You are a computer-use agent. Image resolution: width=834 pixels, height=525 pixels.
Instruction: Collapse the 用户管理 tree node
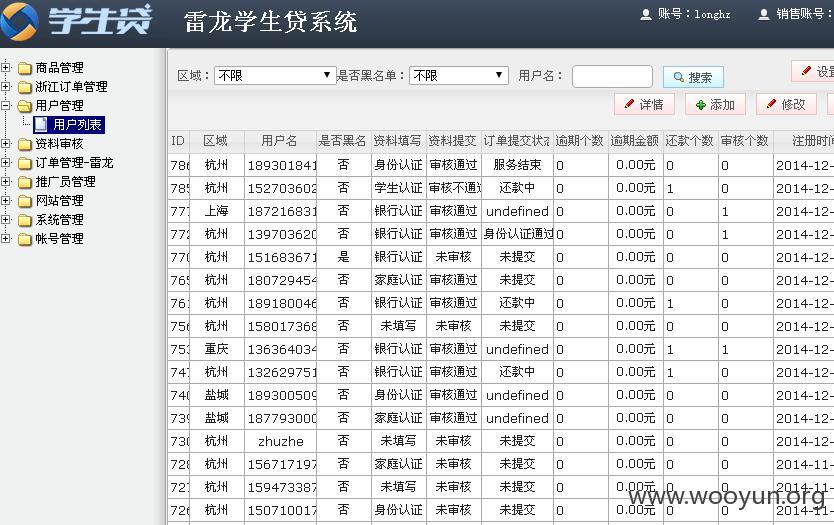(x=5, y=105)
